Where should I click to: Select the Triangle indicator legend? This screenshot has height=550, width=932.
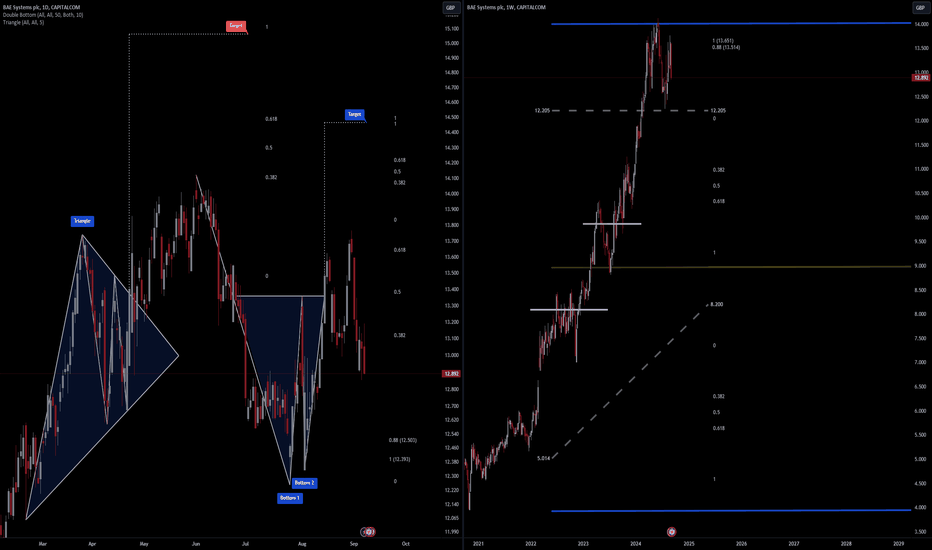point(23,22)
